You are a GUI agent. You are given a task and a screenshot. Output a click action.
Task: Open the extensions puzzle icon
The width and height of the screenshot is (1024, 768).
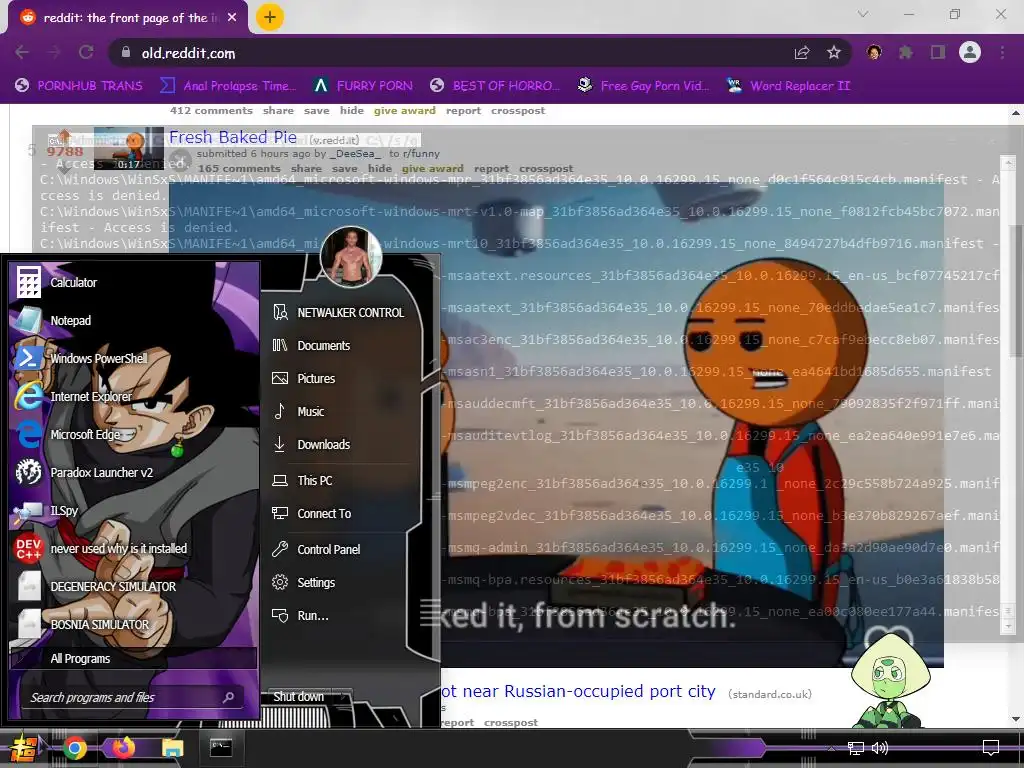905,53
